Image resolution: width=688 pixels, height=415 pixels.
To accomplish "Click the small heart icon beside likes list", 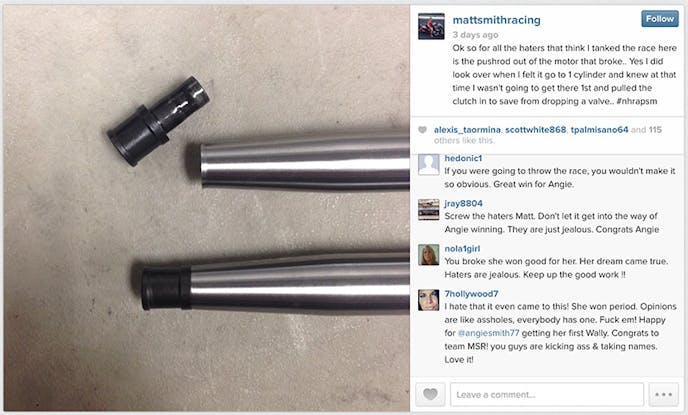I will click(x=422, y=130).
